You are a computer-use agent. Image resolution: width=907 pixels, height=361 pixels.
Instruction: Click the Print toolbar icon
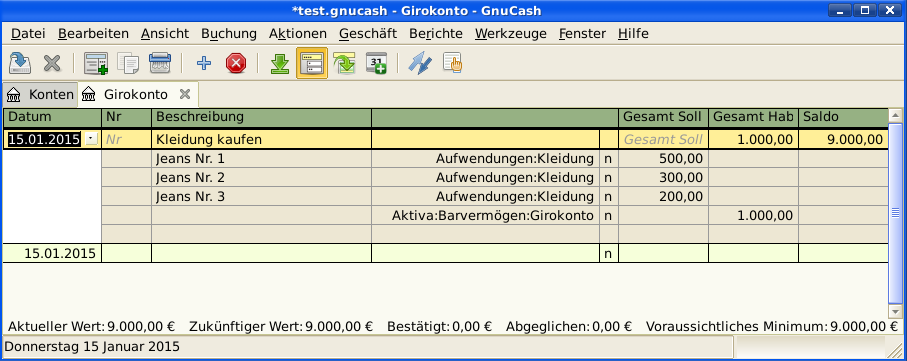click(160, 63)
